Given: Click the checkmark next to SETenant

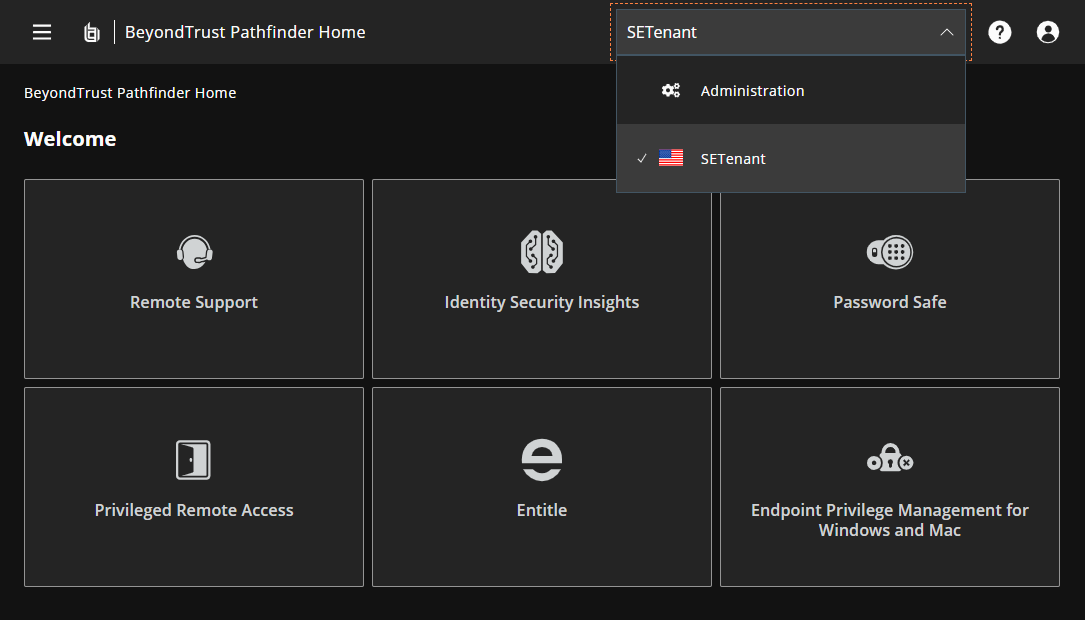Looking at the screenshot, I should point(642,158).
